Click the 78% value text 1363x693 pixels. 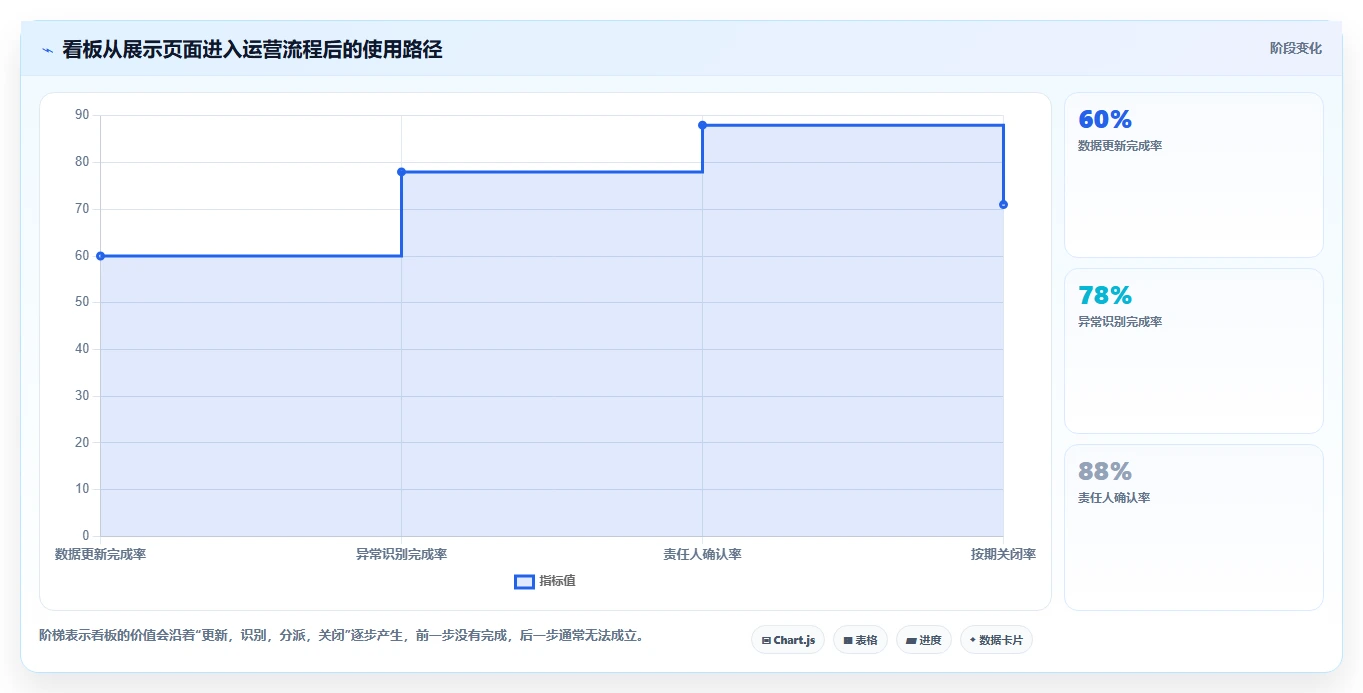[1105, 296]
